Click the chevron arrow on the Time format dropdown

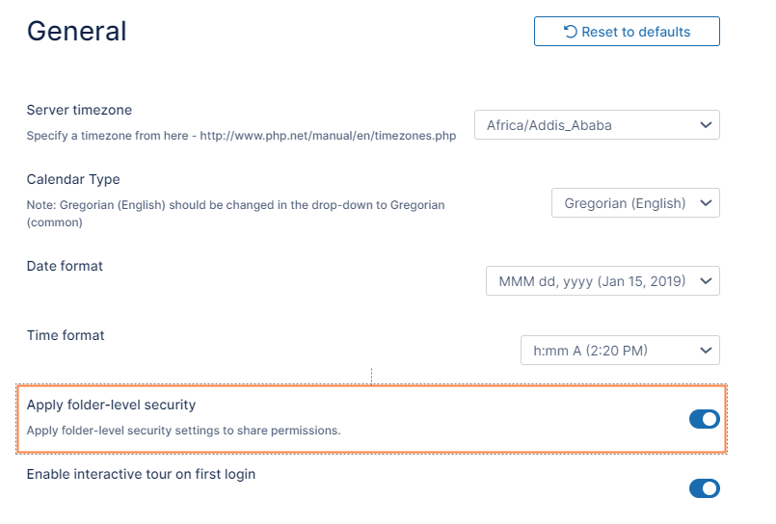pos(706,350)
